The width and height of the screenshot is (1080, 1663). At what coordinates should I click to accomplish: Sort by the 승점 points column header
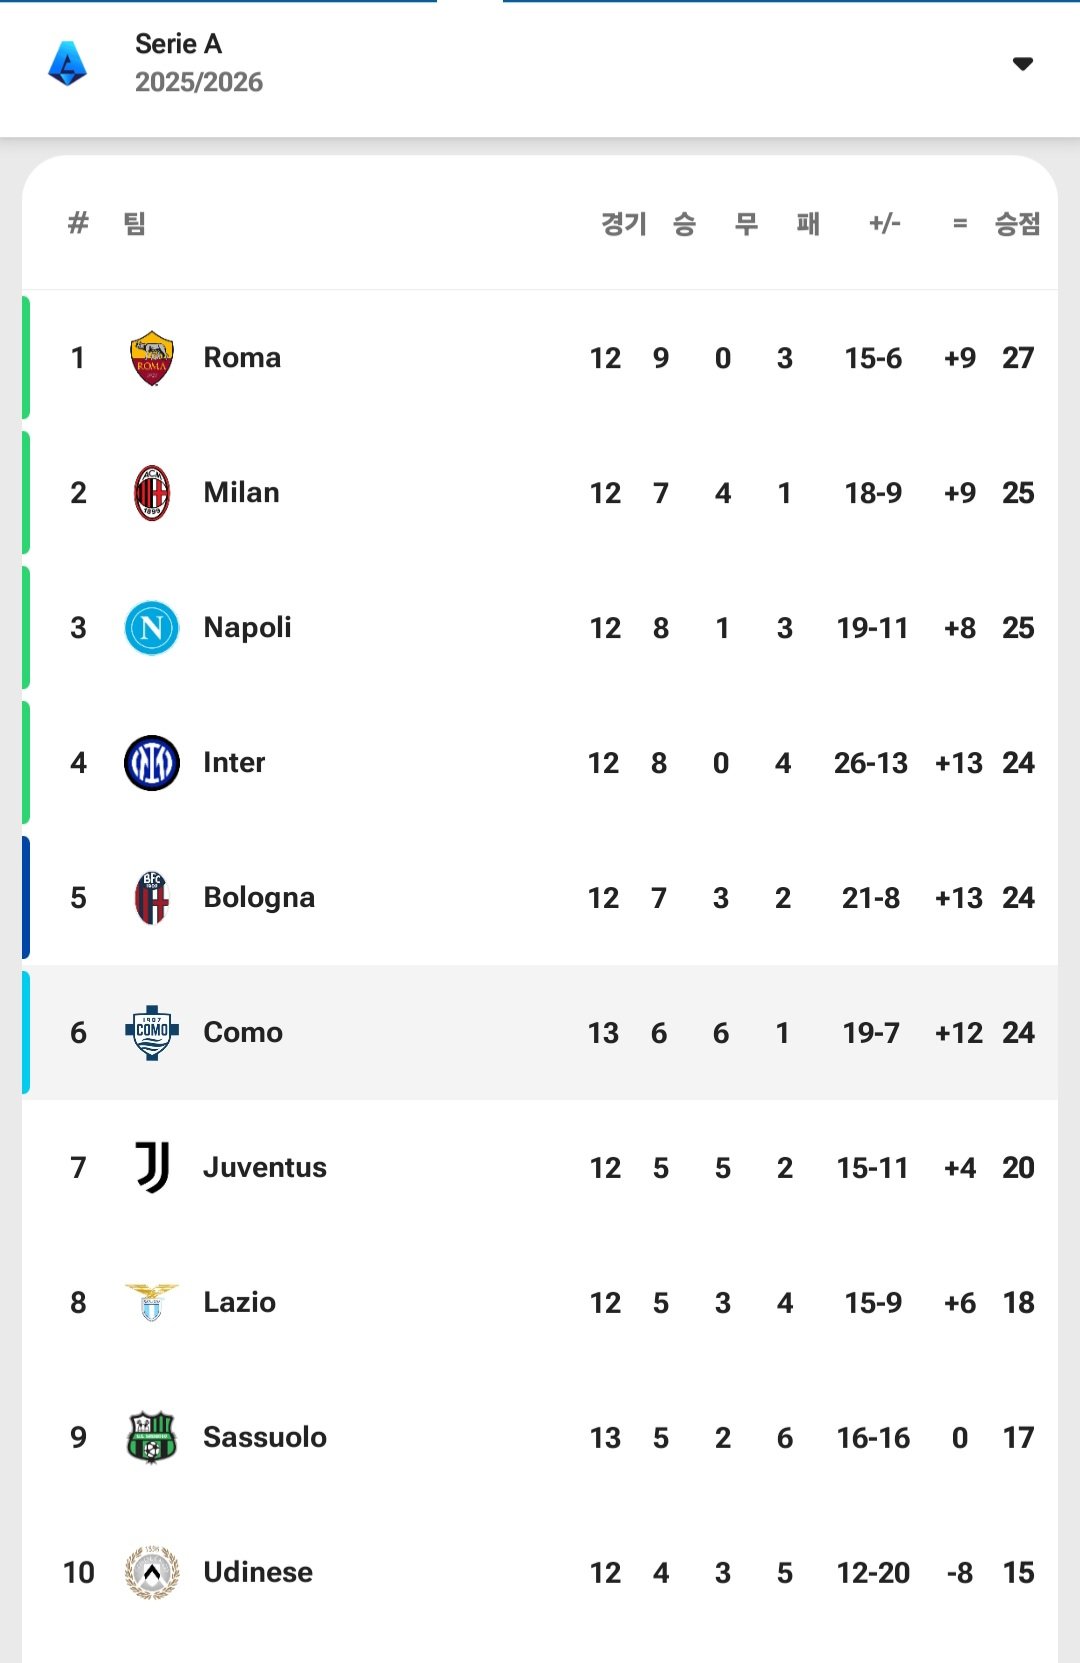[1017, 224]
